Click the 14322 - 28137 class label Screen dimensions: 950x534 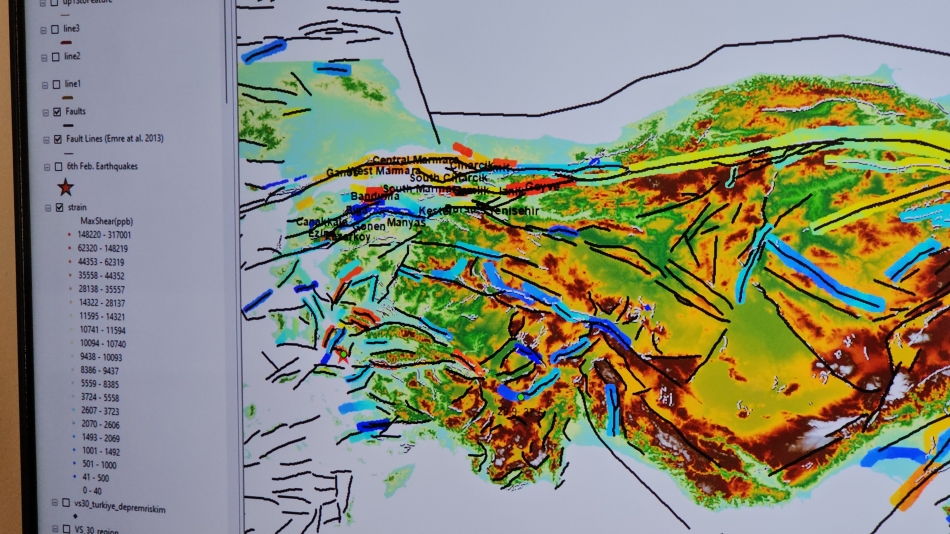[102, 303]
